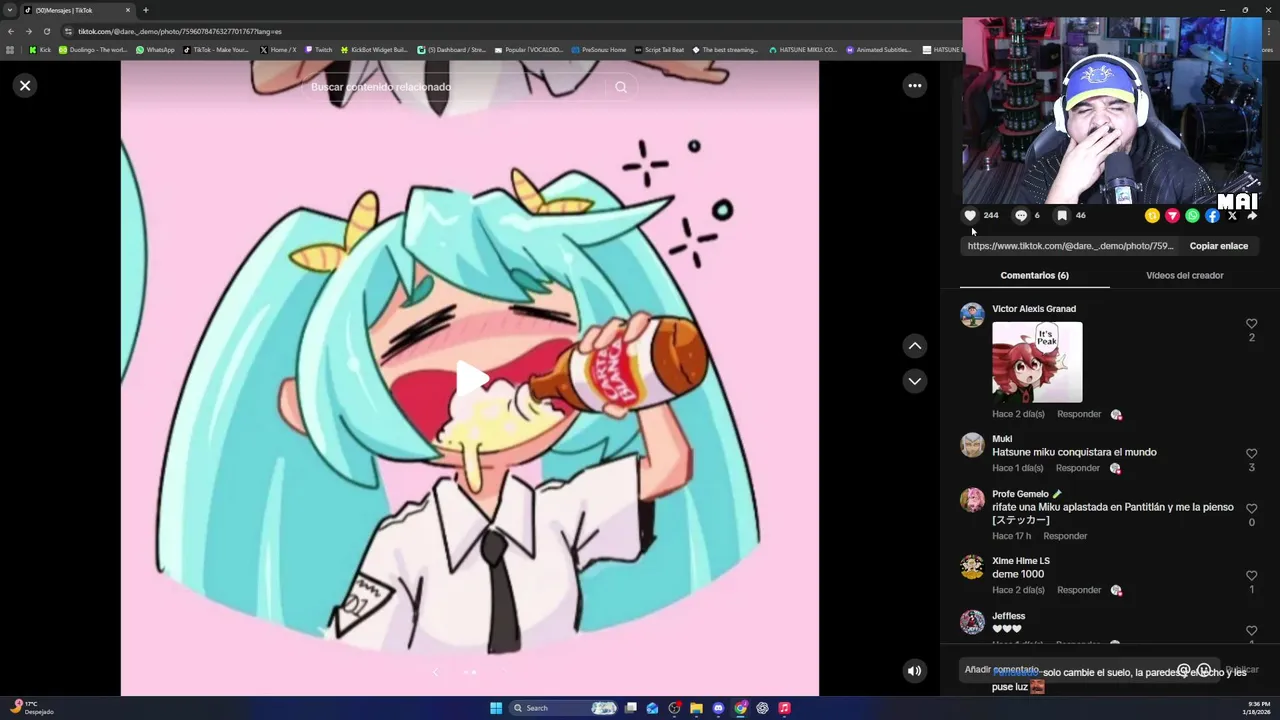
Task: Select the '(50)Mensajes | TikTok' browser tab
Action: pyautogui.click(x=78, y=10)
